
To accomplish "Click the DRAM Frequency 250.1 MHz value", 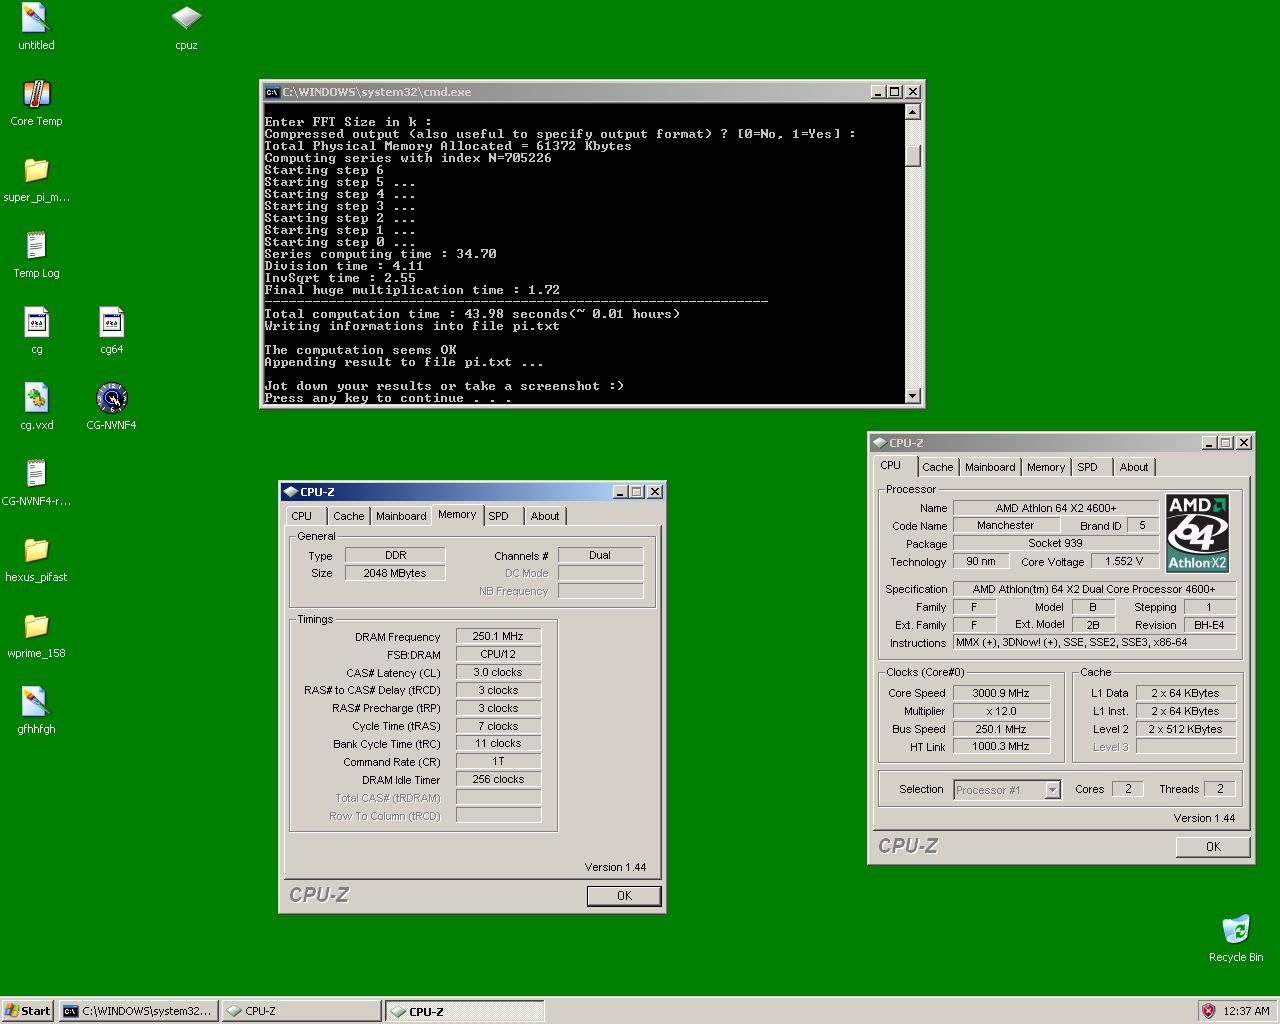I will (498, 636).
